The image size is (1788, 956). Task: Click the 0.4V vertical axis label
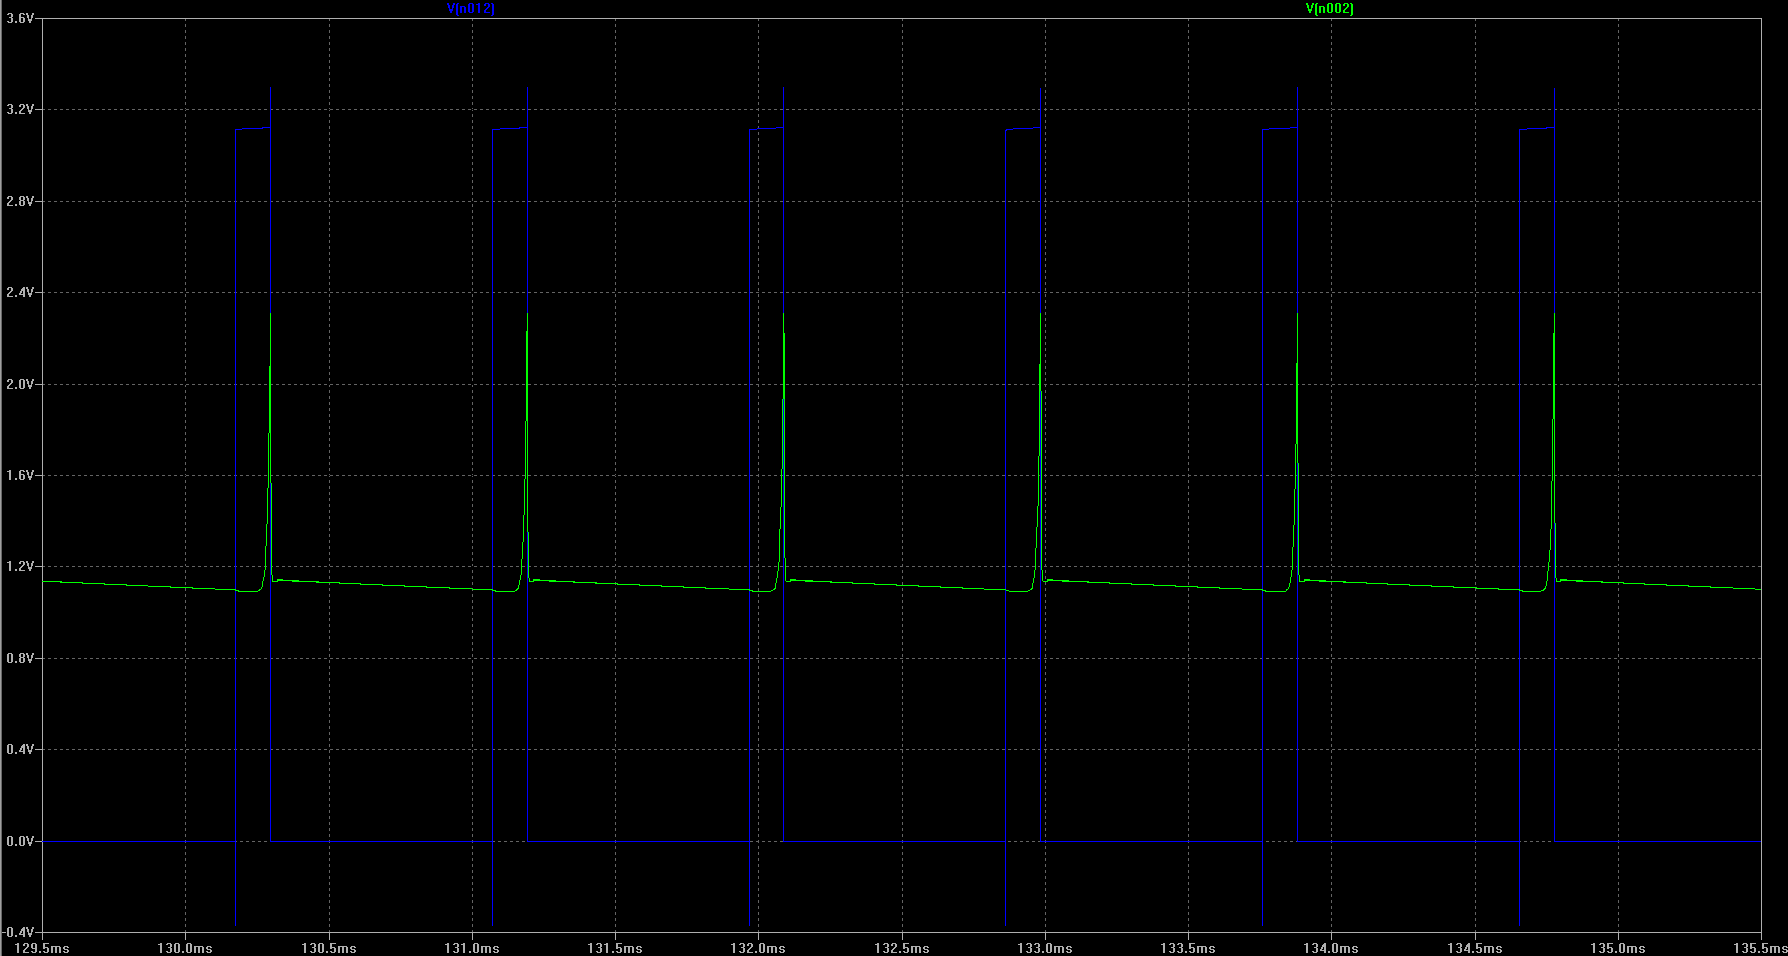click(20, 749)
